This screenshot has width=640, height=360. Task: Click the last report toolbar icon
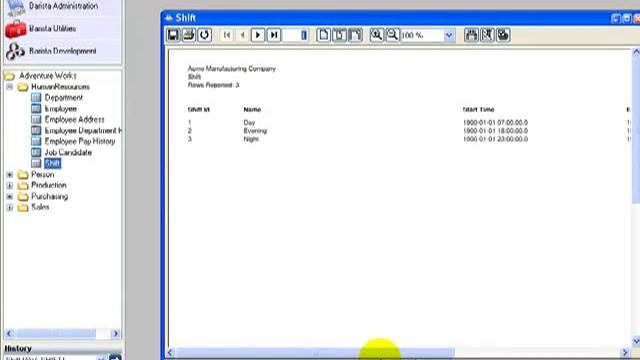pos(503,35)
